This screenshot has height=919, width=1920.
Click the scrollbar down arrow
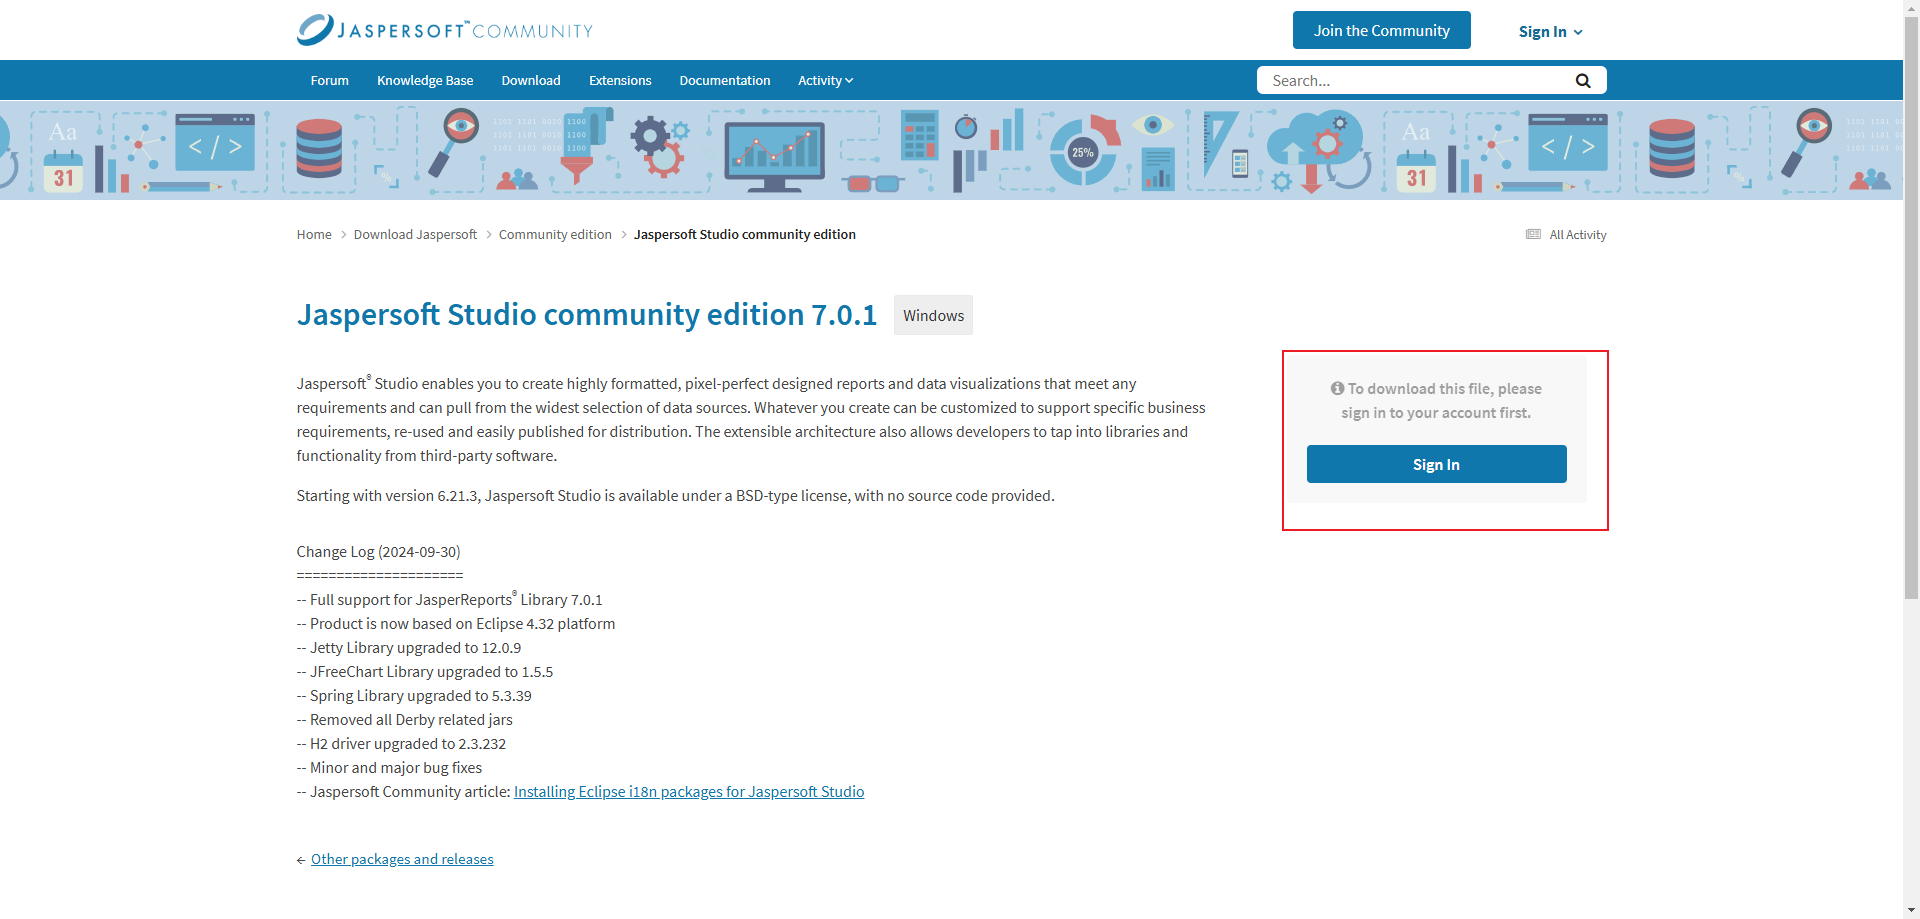point(1912,911)
